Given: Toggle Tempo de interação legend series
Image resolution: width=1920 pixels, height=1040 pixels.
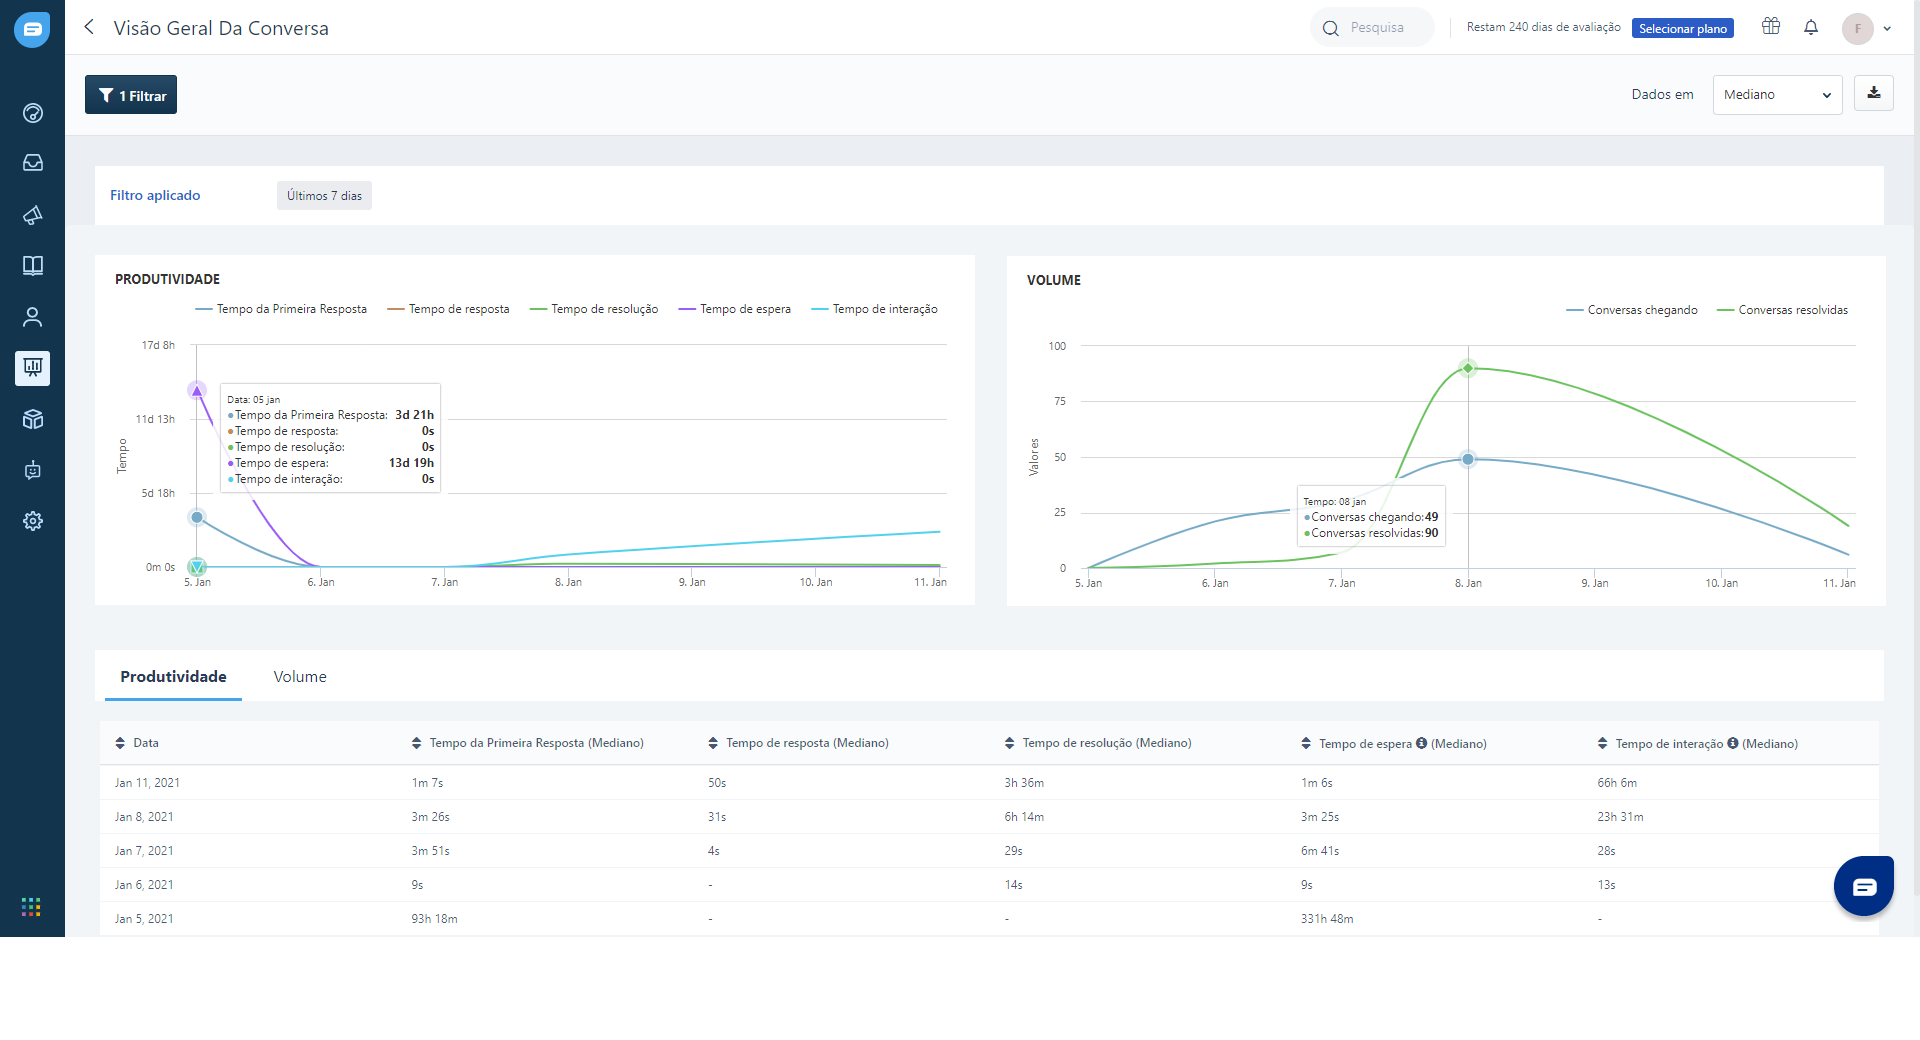Looking at the screenshot, I should (x=875, y=309).
